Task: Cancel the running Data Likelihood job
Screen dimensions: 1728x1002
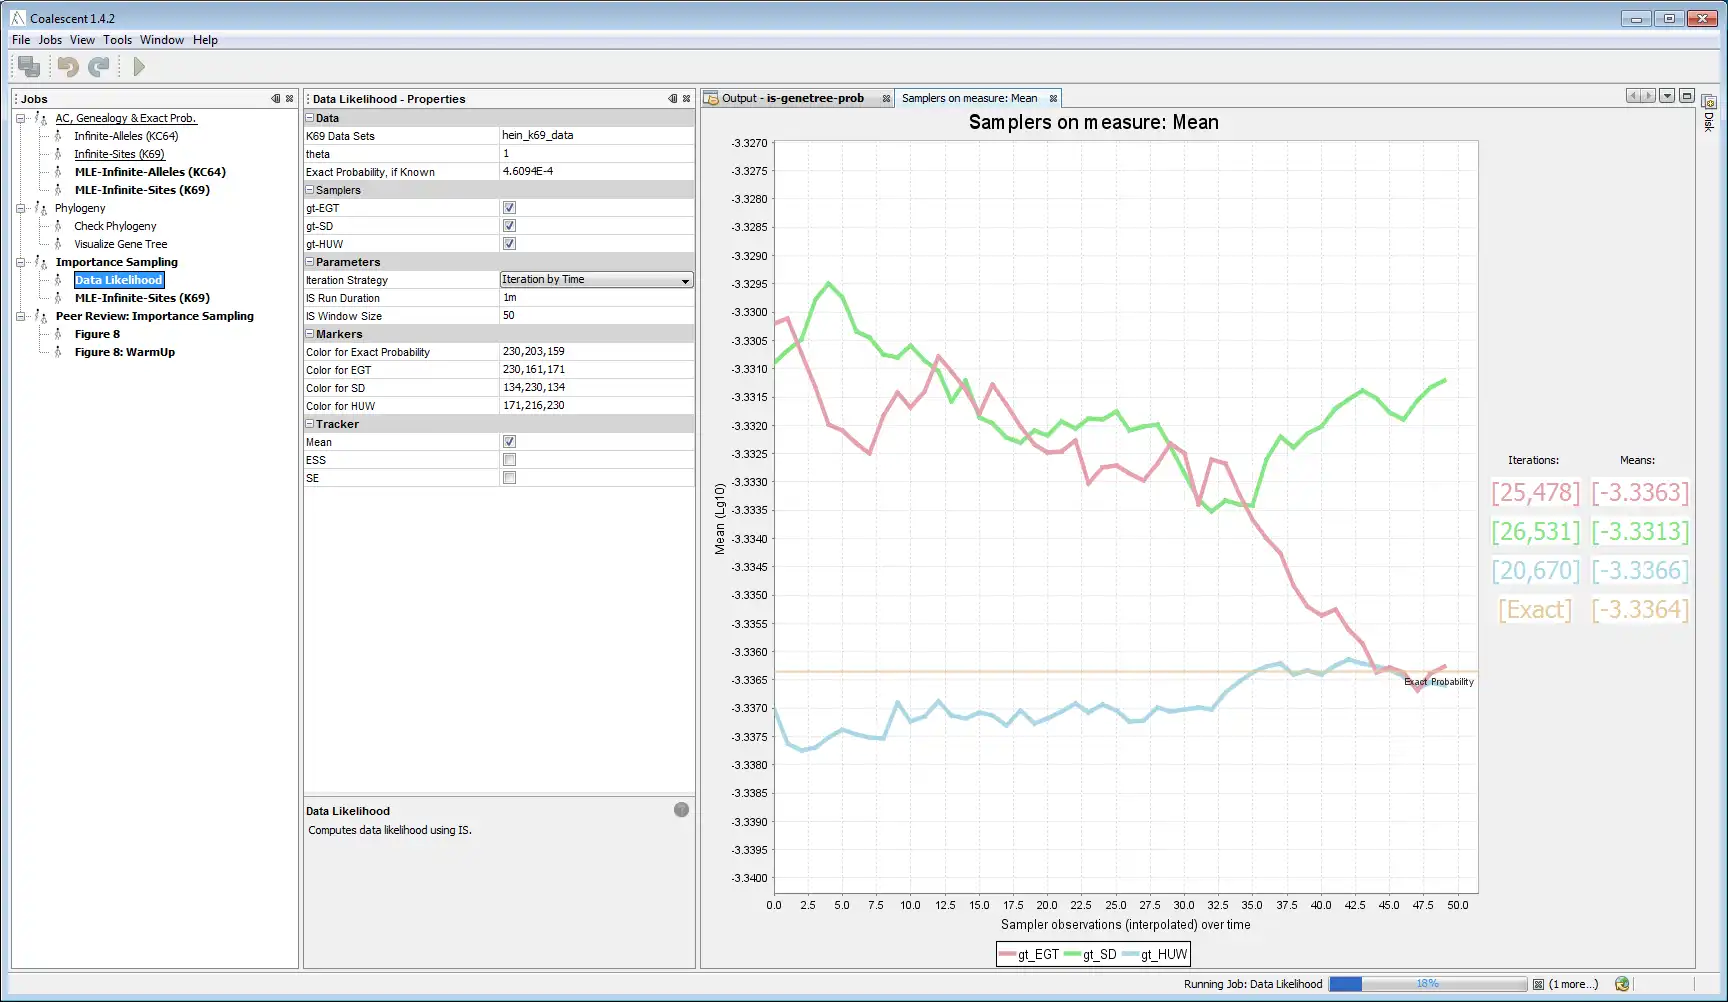Action: pyautogui.click(x=1538, y=985)
